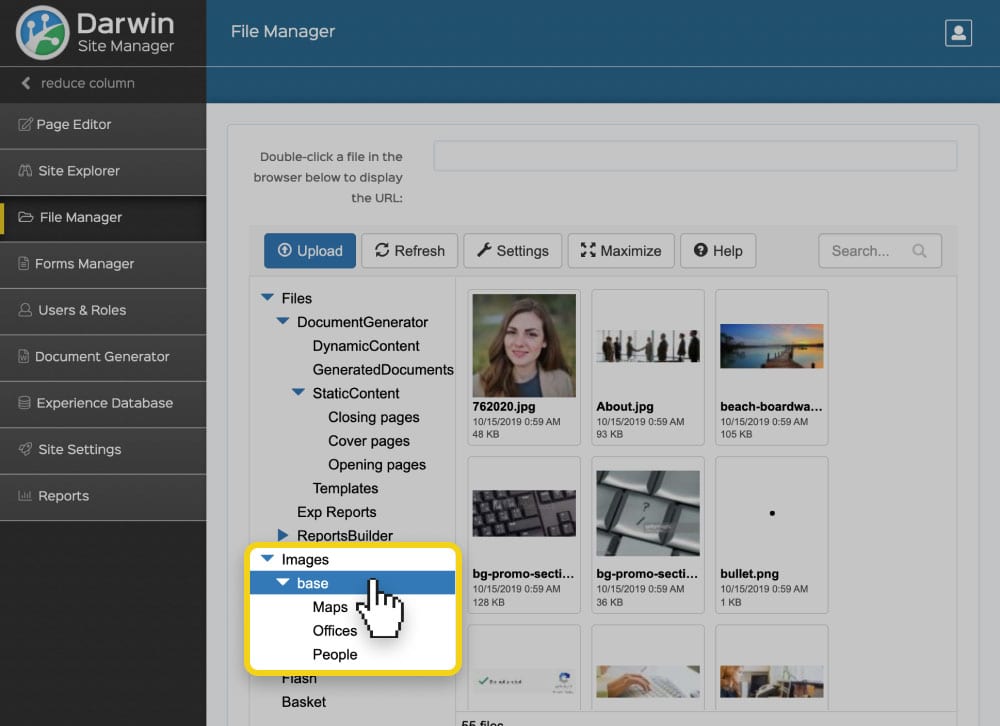Select the Cover pages folder
The height and width of the screenshot is (726, 1000).
click(369, 441)
